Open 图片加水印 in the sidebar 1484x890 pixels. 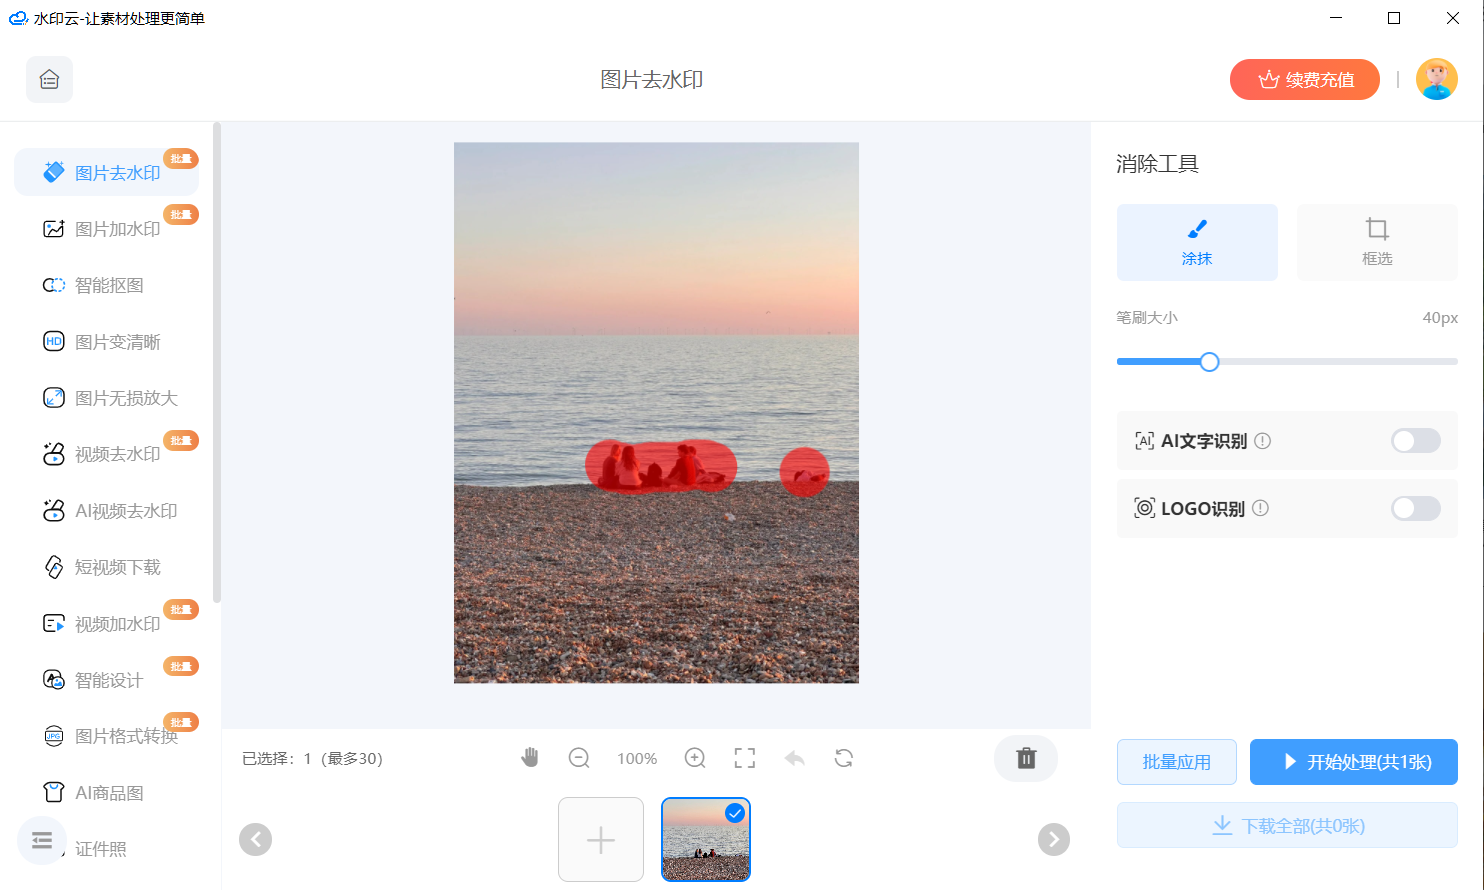click(x=106, y=229)
